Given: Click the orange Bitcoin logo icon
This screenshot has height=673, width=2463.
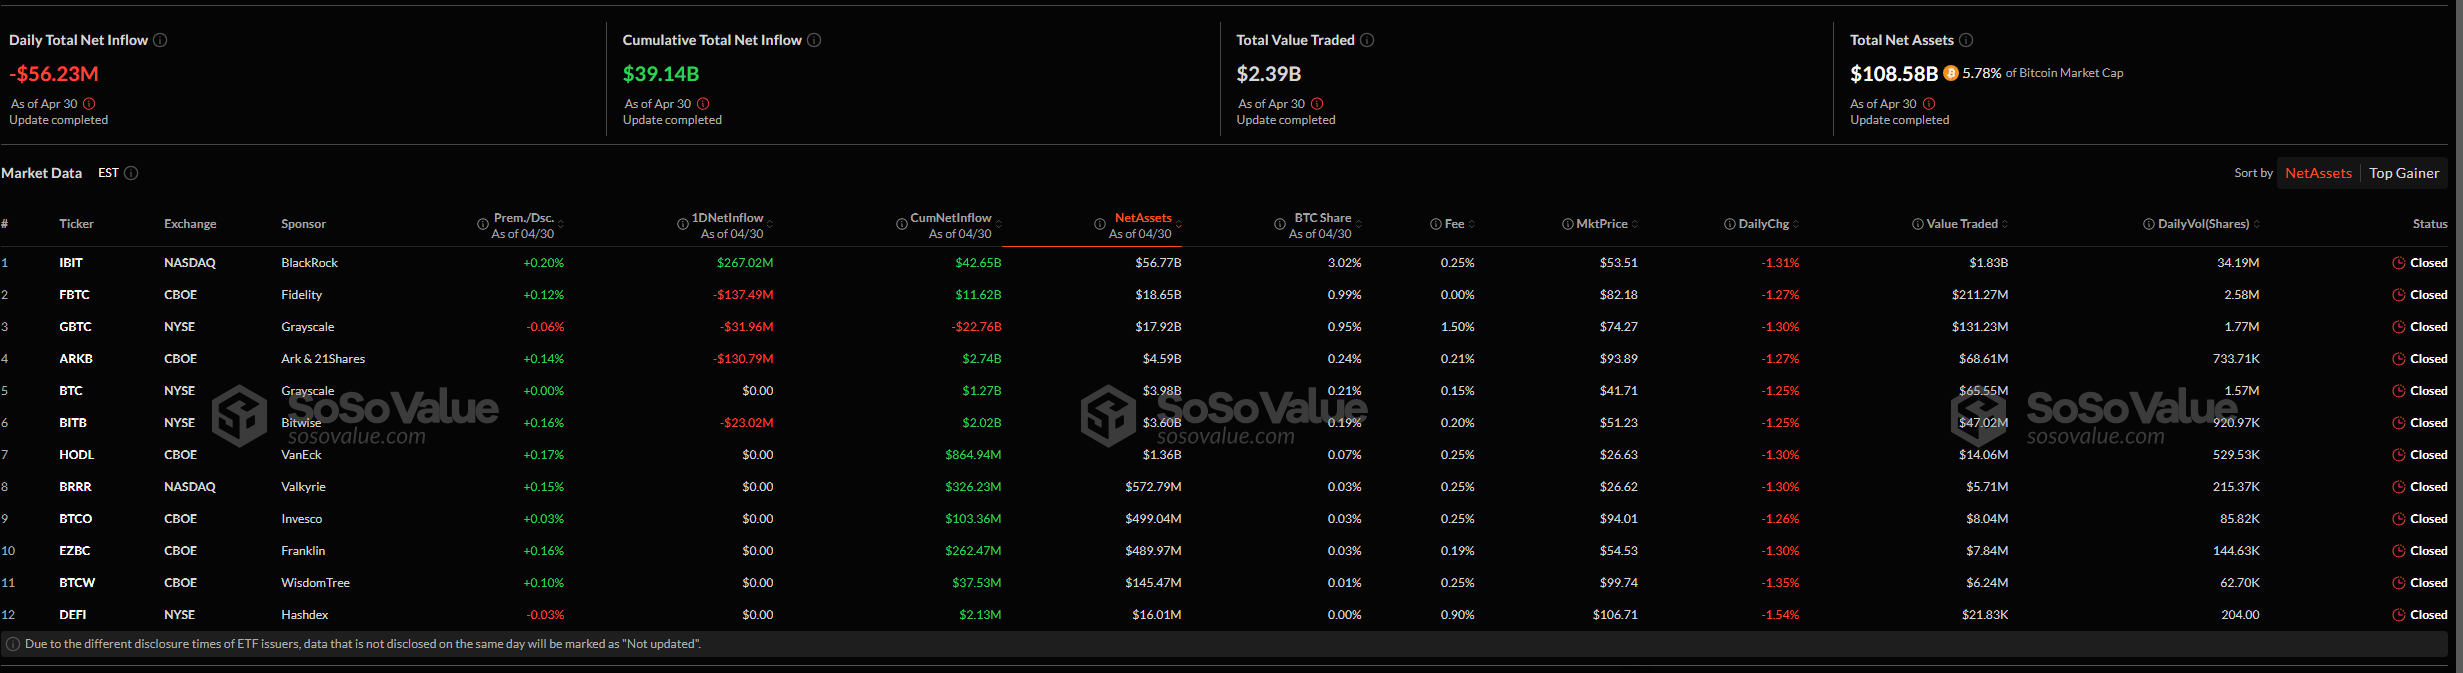Looking at the screenshot, I should point(1951,73).
